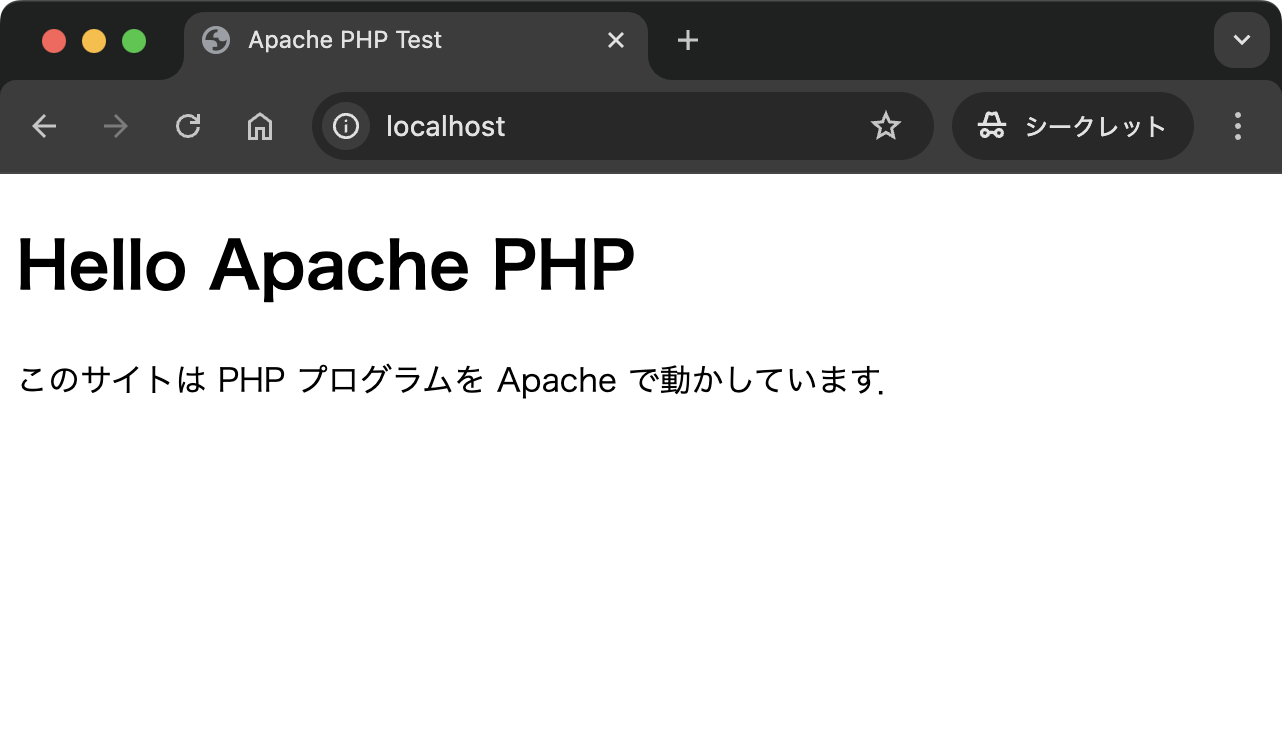The image size is (1282, 750).
Task: Click the Hello Apache PHP heading
Action: click(326, 265)
